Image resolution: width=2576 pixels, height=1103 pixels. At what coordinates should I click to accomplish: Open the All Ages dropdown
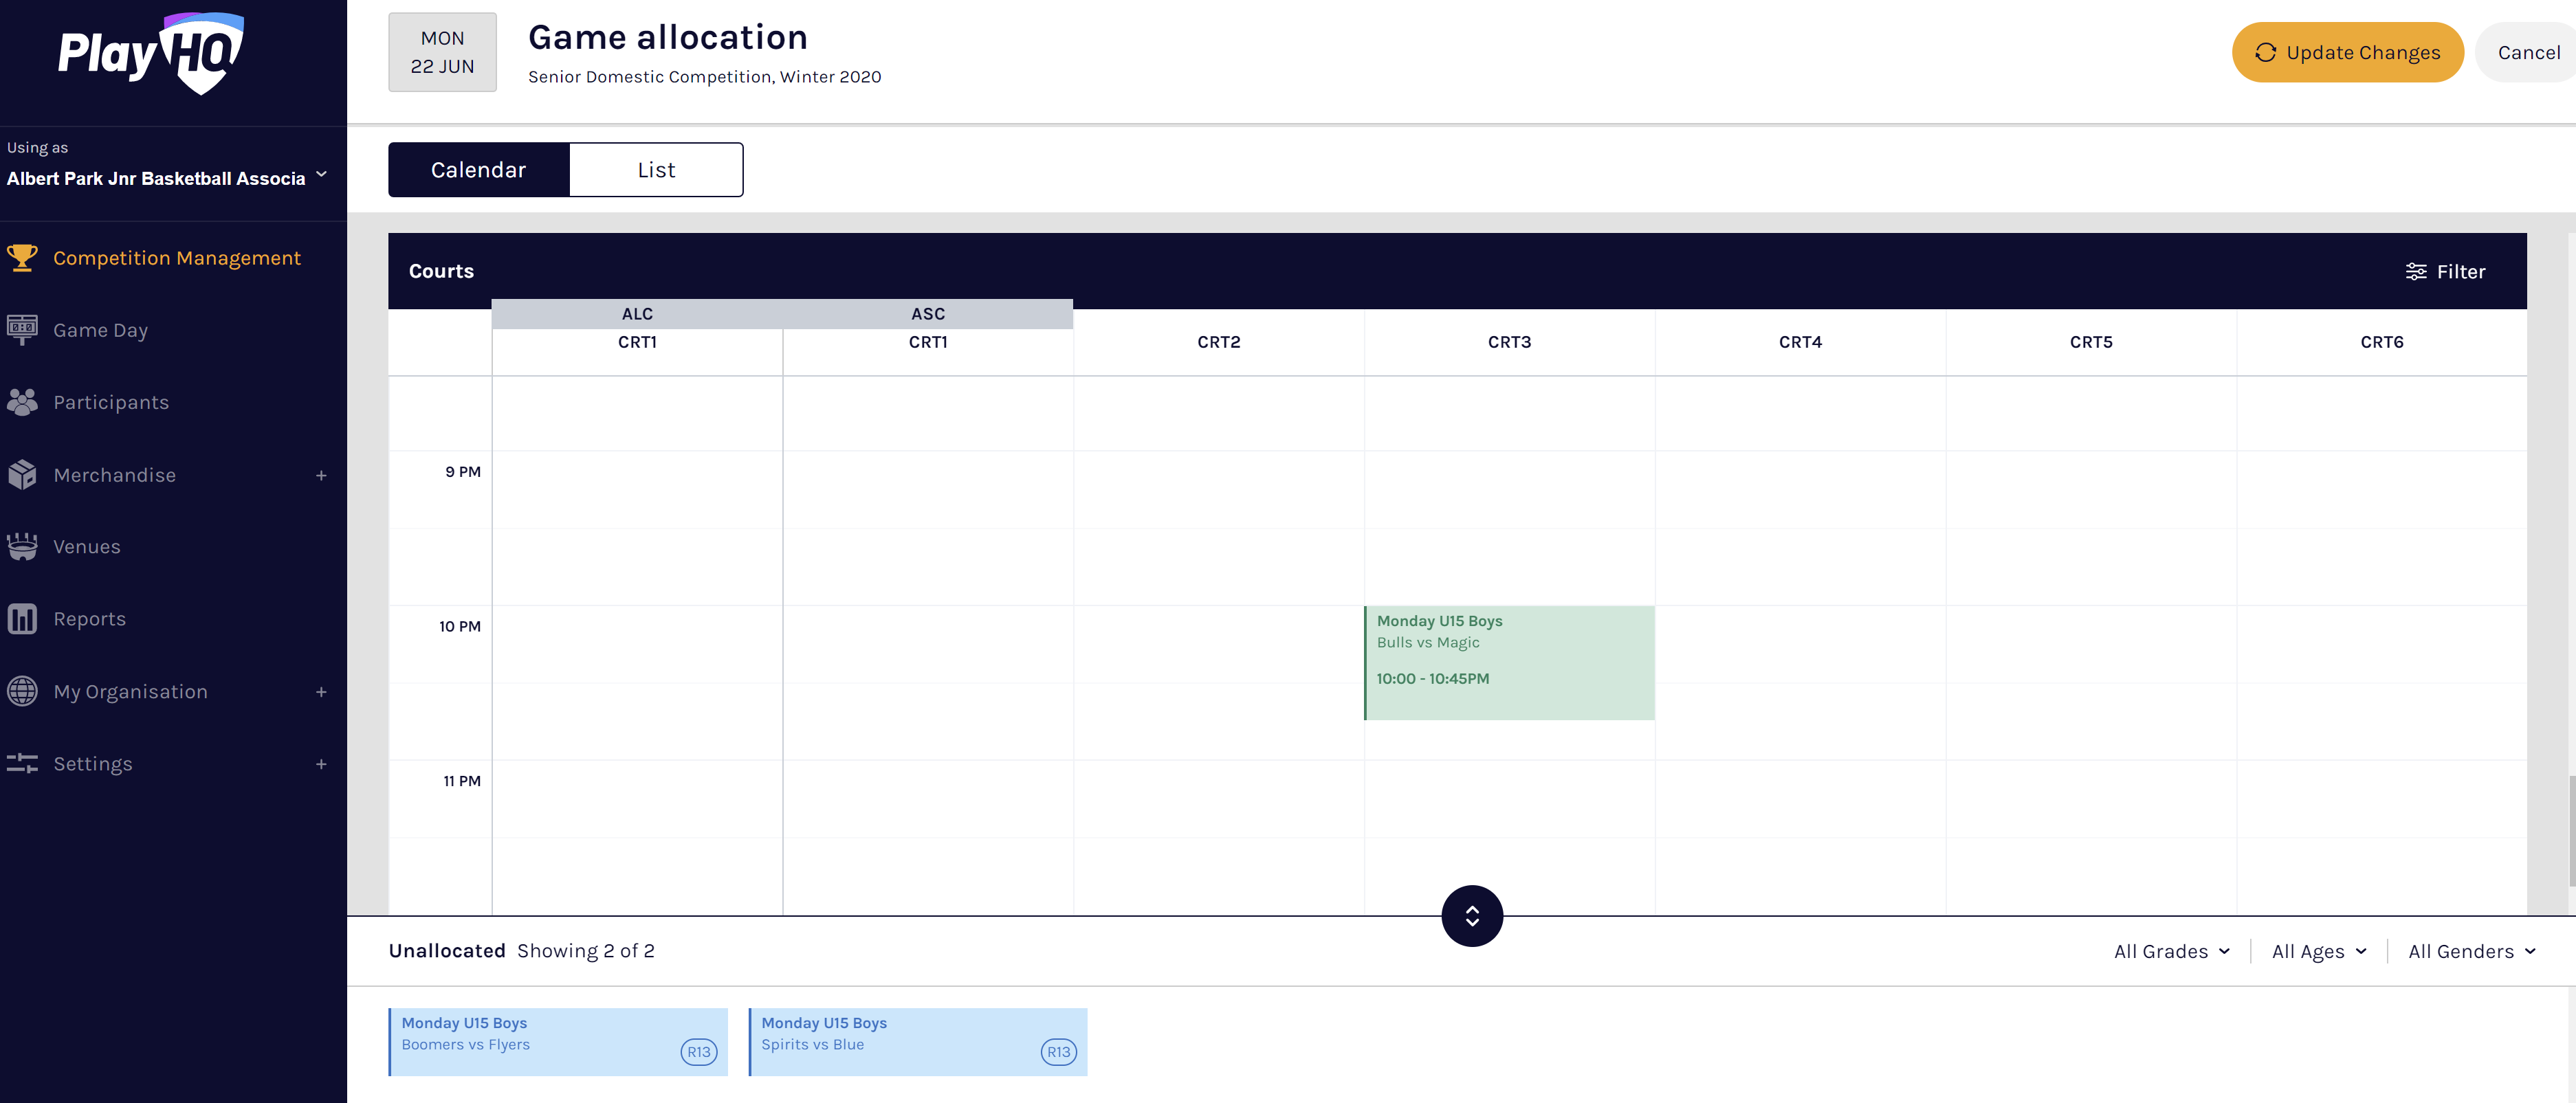[2318, 951]
